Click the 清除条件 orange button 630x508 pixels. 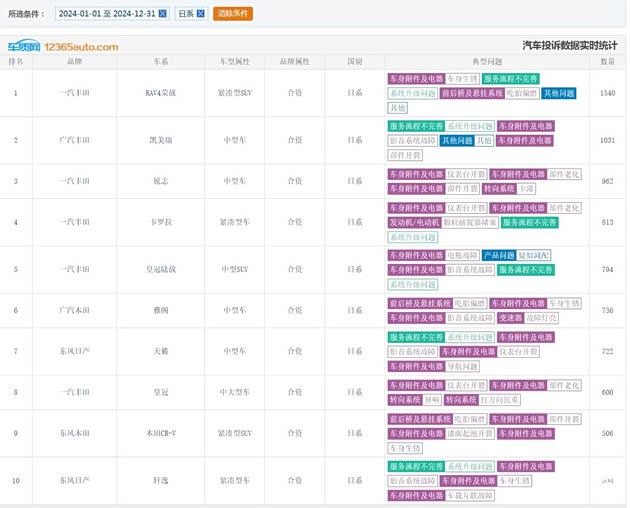pyautogui.click(x=233, y=14)
